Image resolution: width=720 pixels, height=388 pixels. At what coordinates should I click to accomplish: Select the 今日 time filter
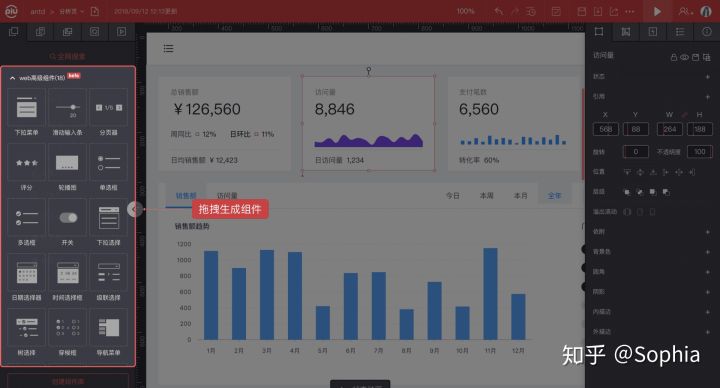point(453,196)
